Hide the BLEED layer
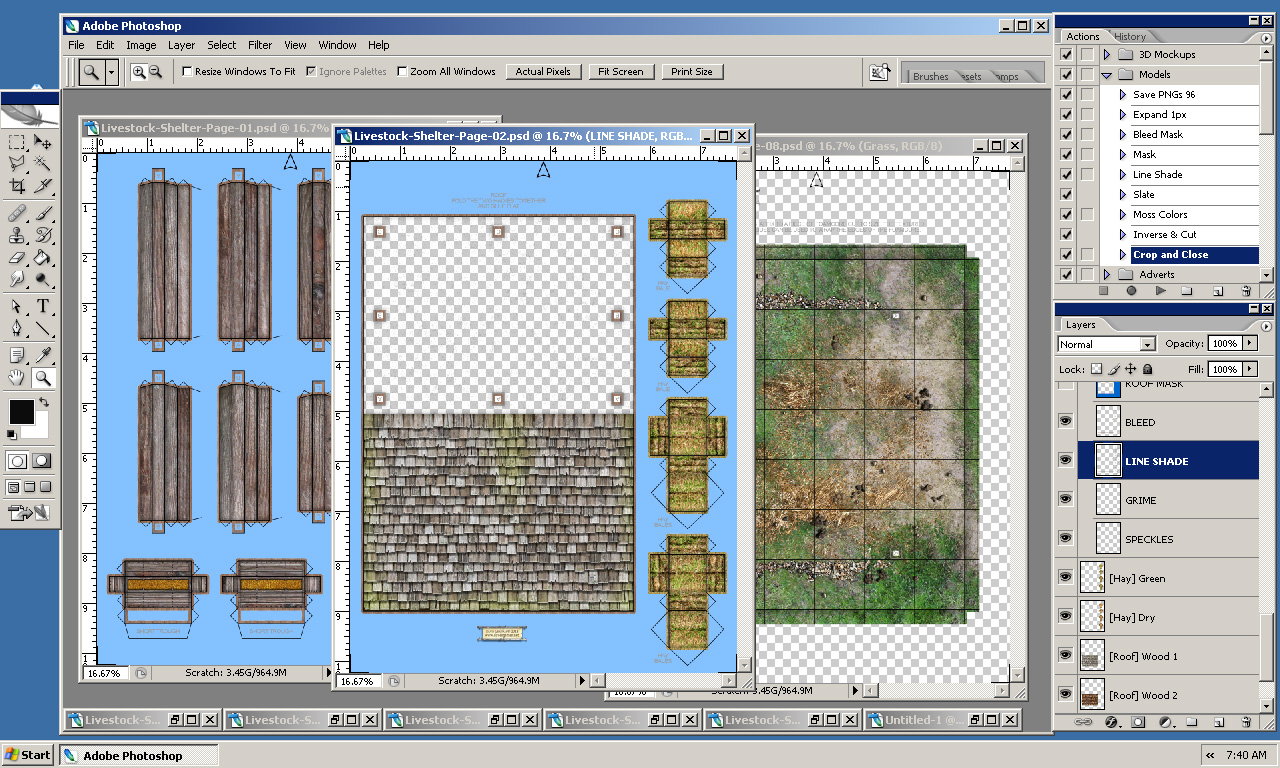Viewport: 1280px width, 768px height. click(x=1066, y=422)
